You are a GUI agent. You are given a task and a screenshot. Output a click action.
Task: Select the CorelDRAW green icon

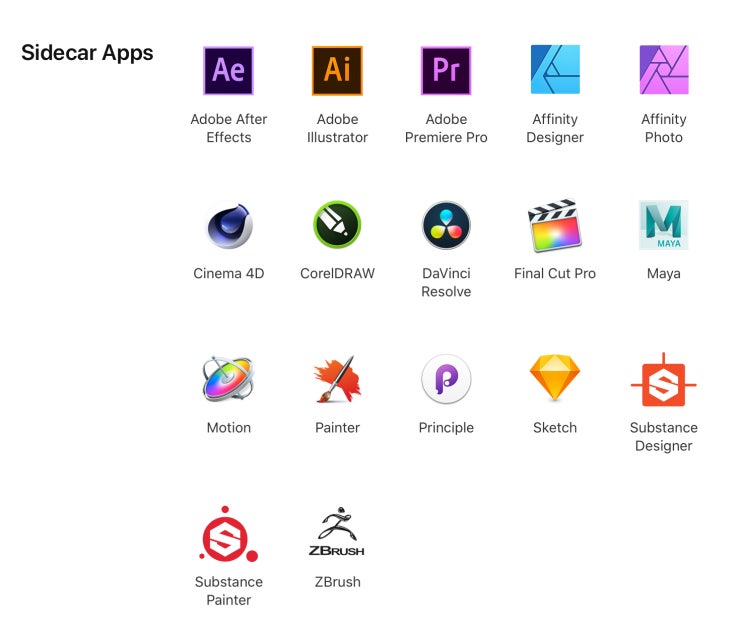337,225
